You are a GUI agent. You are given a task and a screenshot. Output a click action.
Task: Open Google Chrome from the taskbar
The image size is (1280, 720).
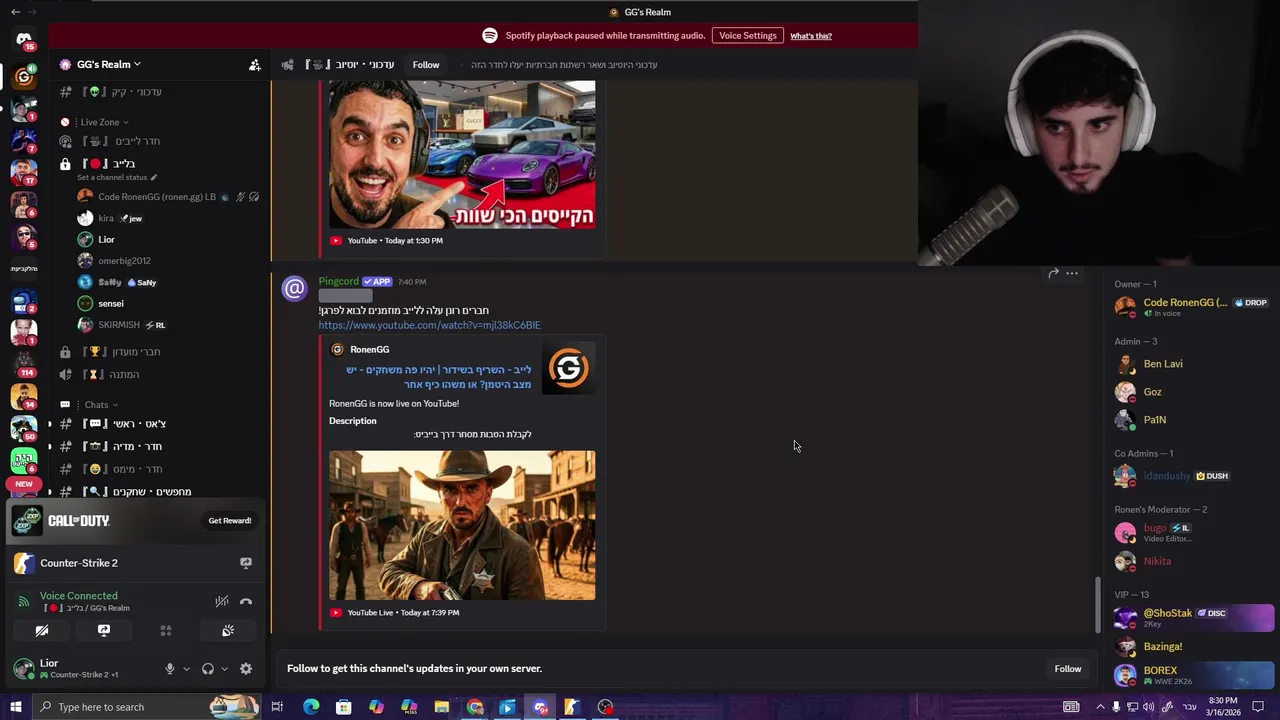click(x=474, y=707)
